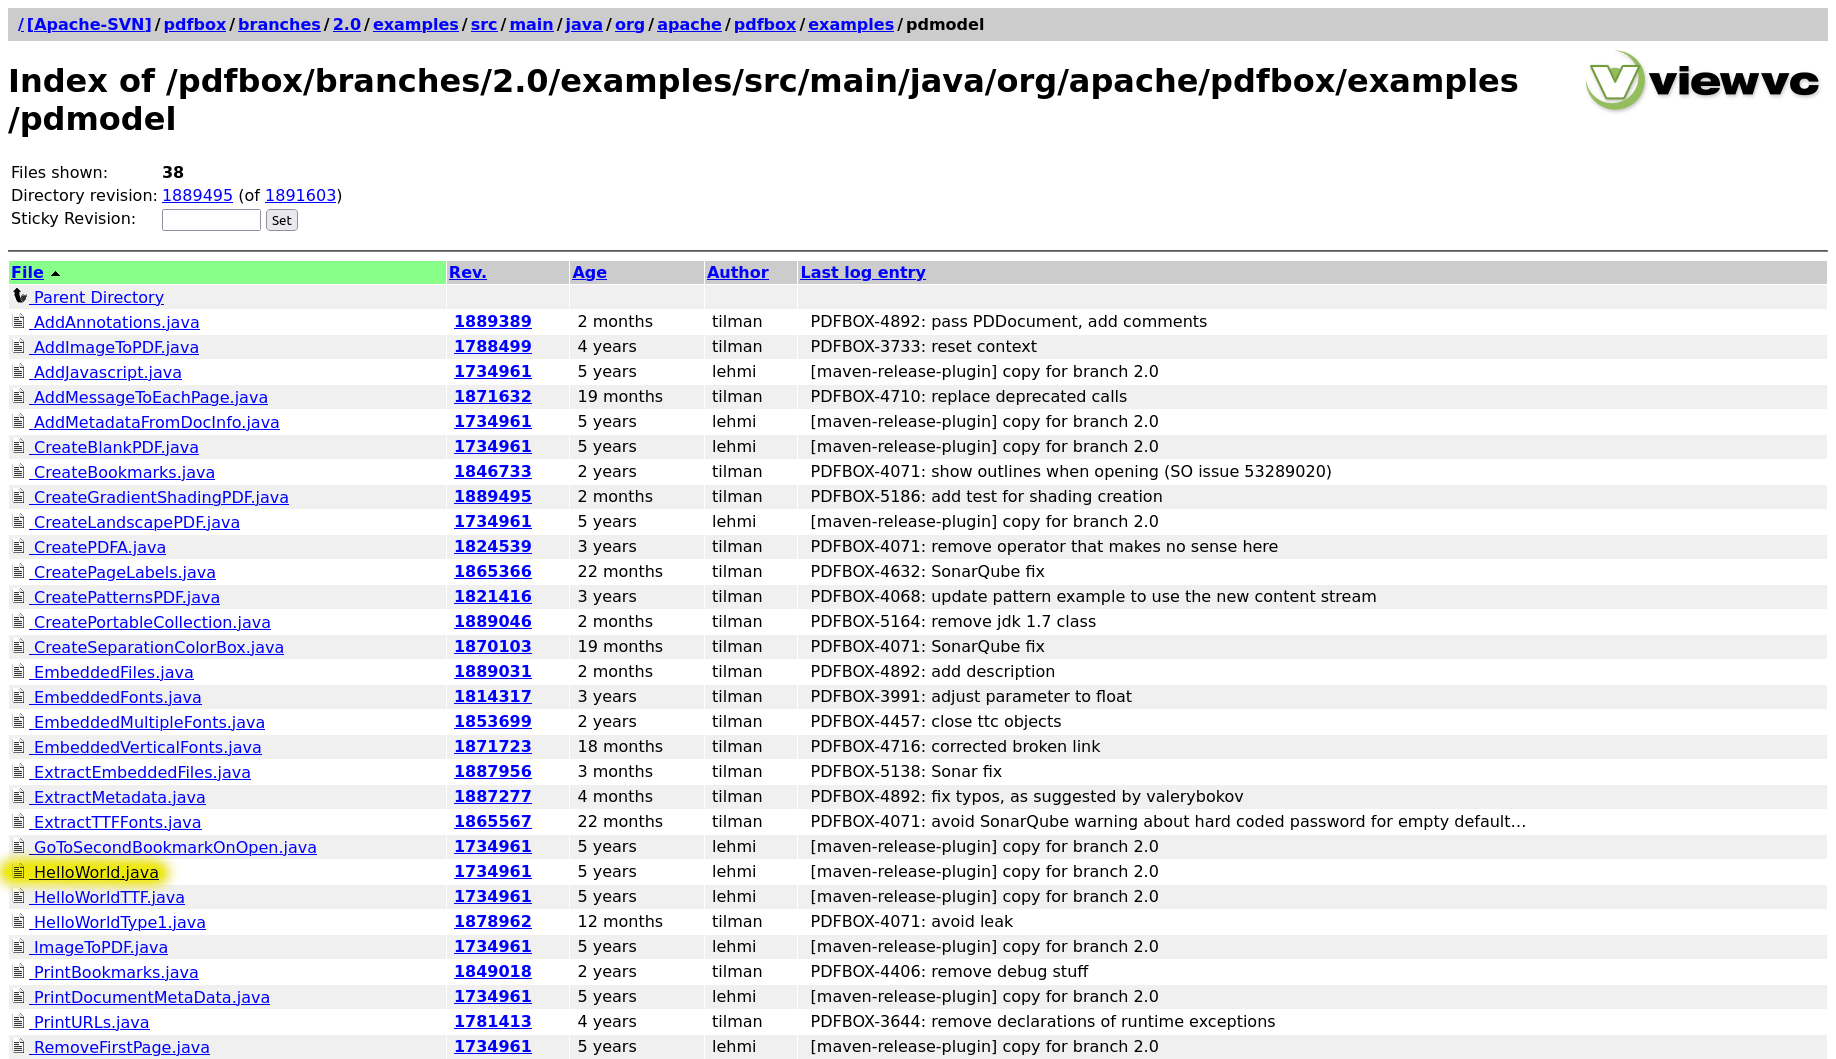
Task: Go to branches breadcrumb link
Action: click(279, 24)
